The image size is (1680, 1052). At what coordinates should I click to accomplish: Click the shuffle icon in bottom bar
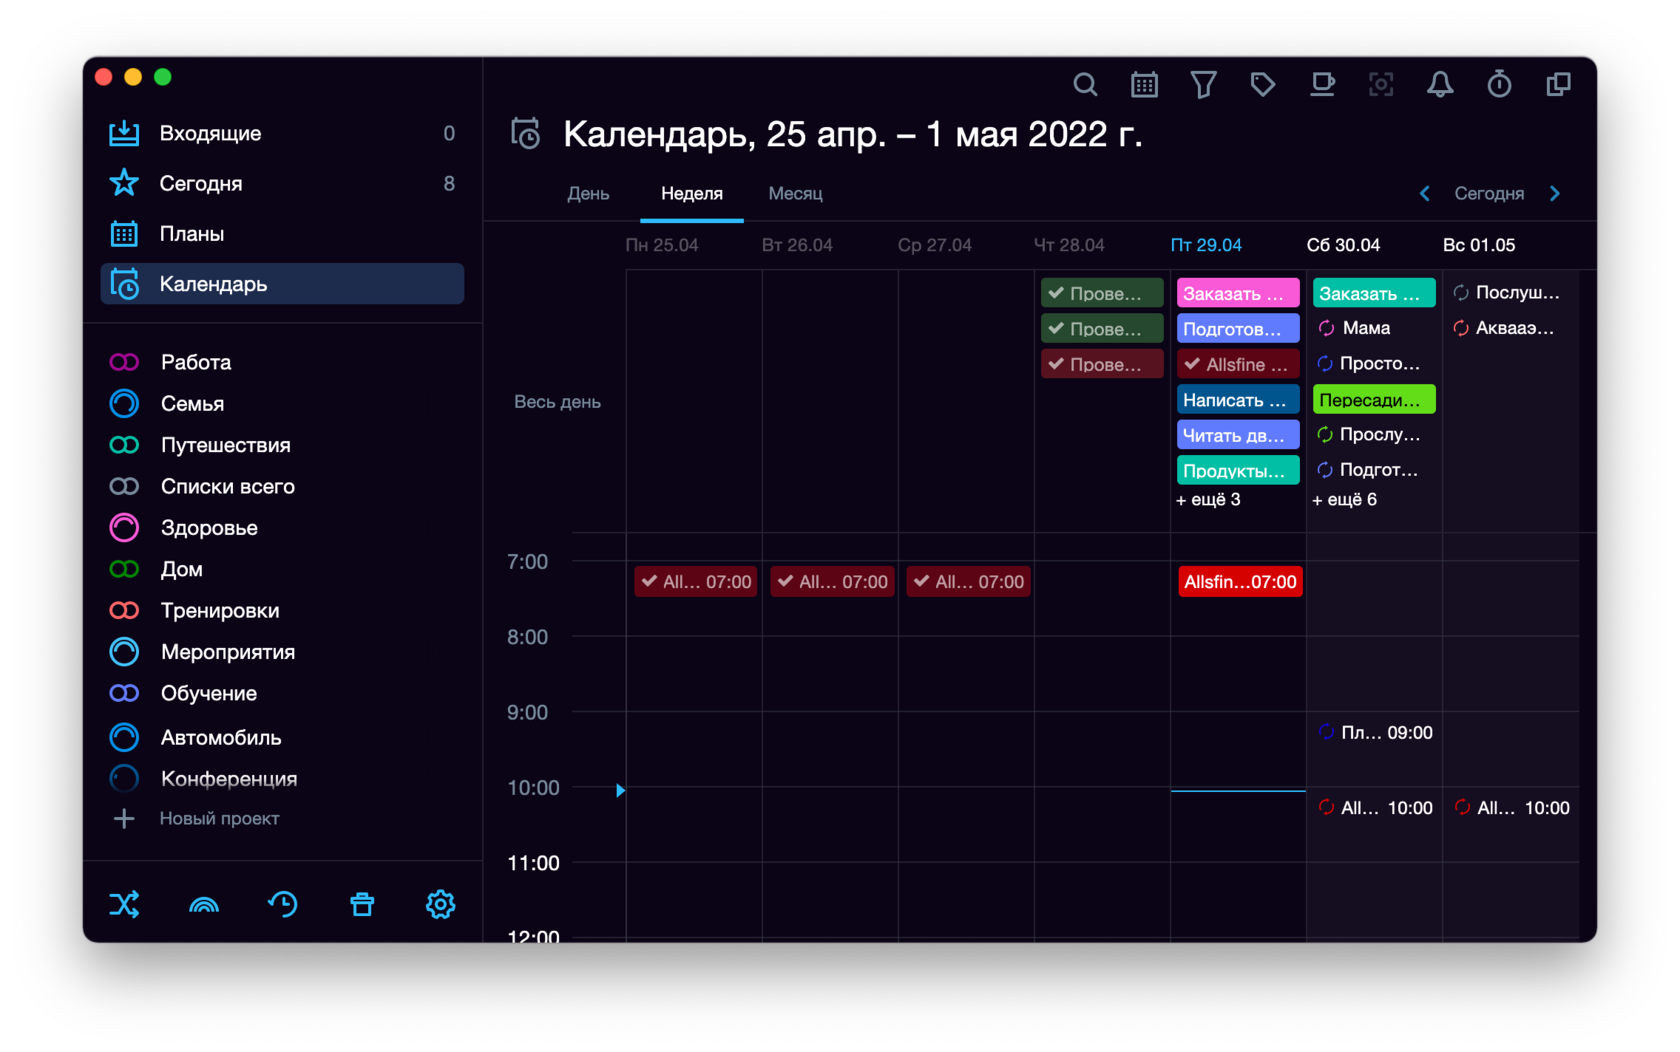(124, 905)
